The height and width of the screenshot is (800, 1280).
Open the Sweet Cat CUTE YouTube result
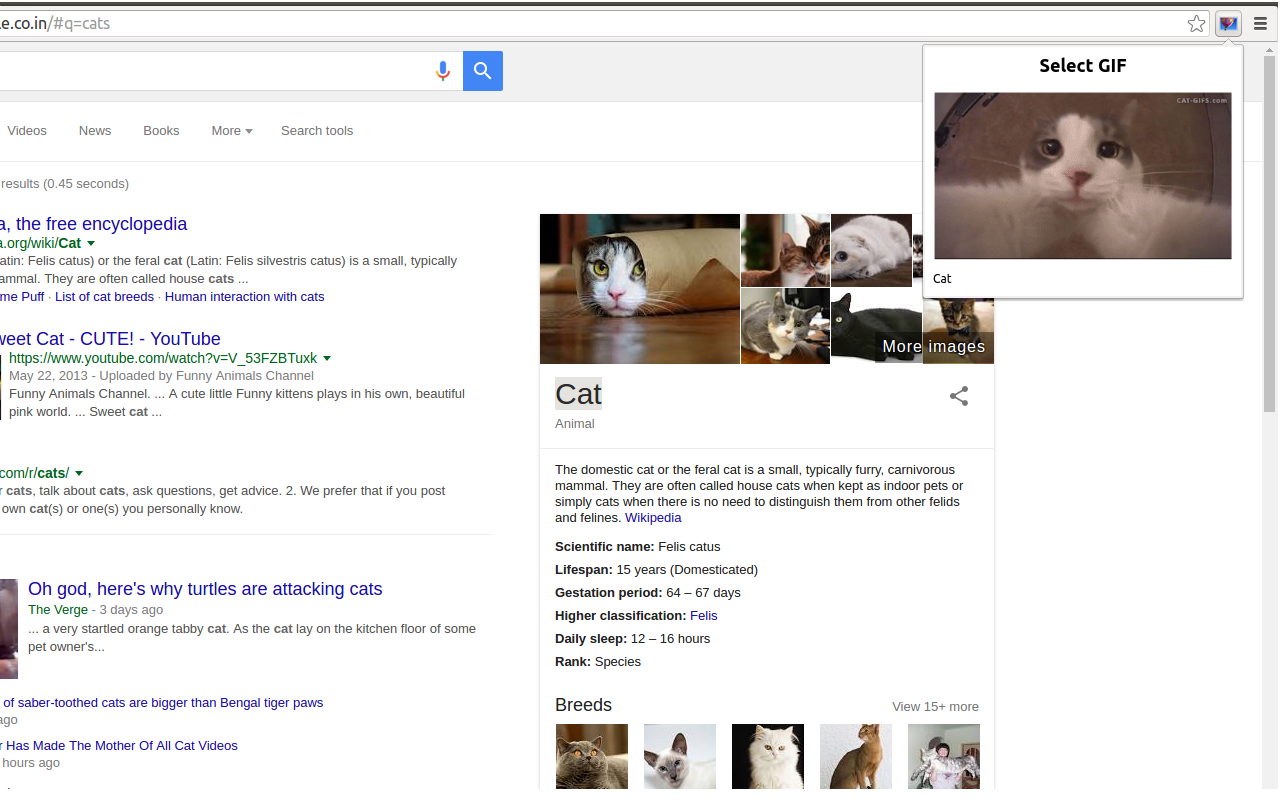[x=110, y=339]
